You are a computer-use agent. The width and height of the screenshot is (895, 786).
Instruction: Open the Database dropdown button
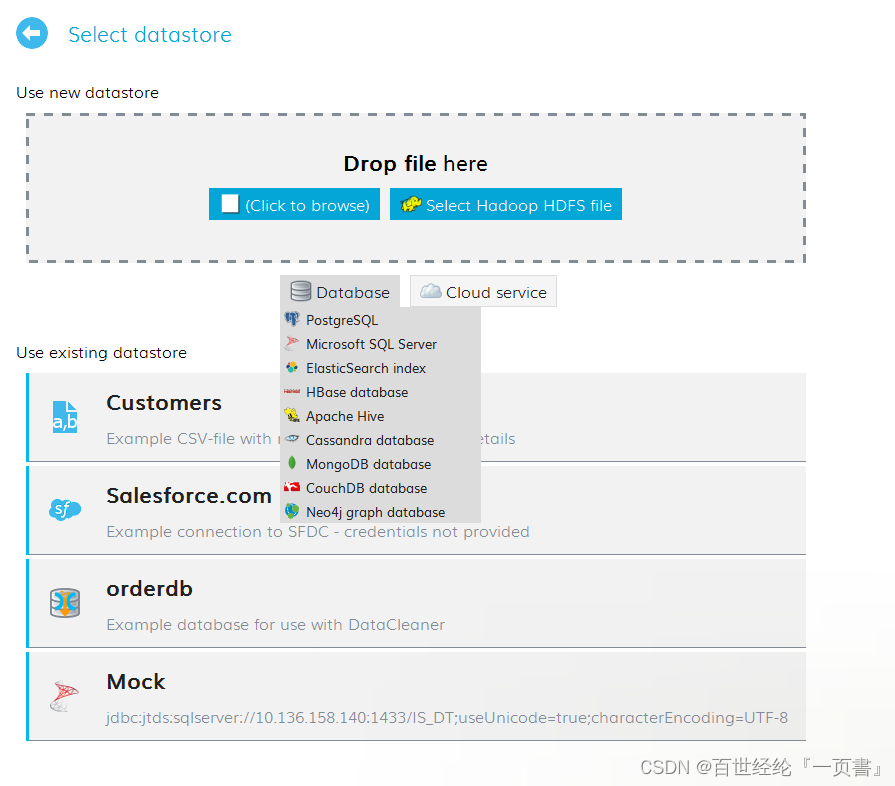point(340,292)
